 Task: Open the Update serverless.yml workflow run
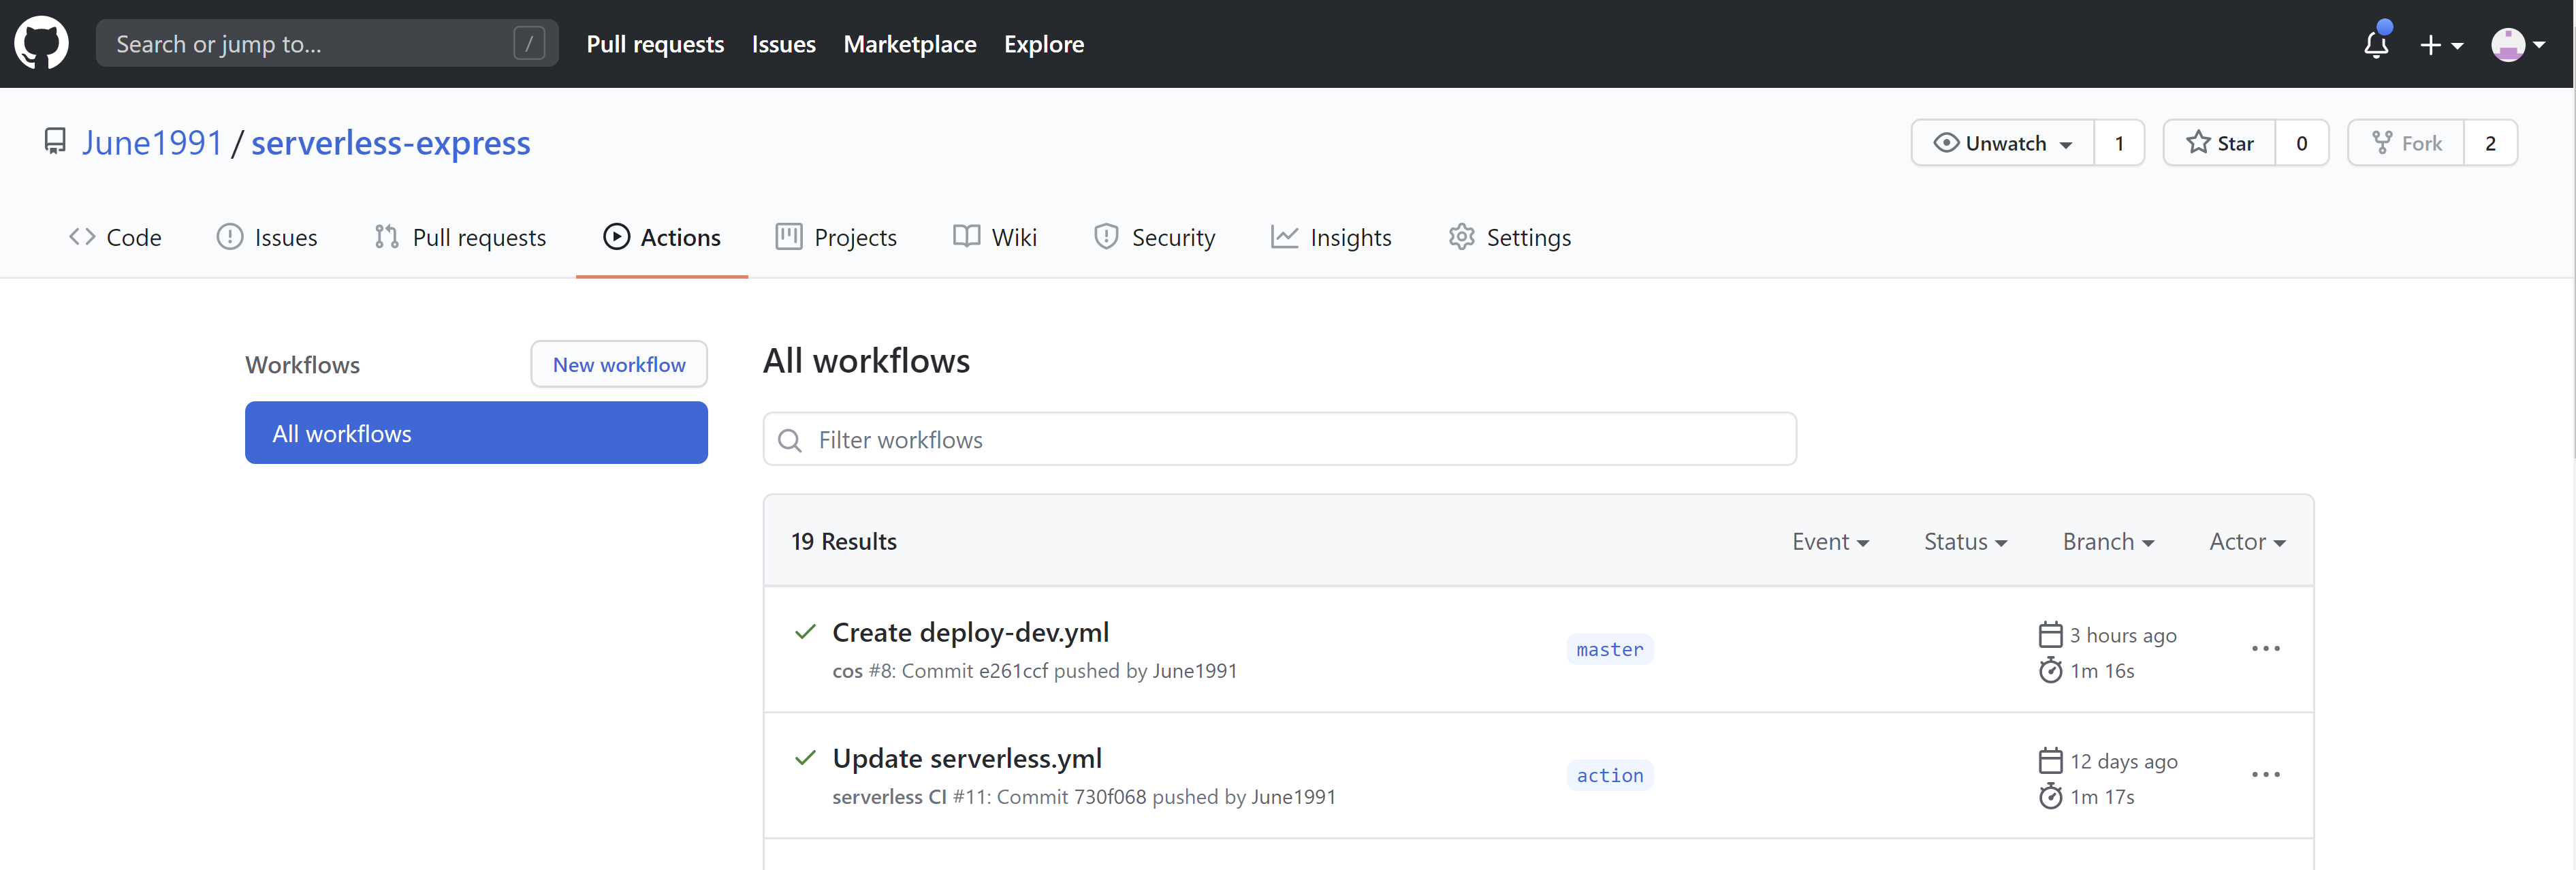click(x=967, y=758)
